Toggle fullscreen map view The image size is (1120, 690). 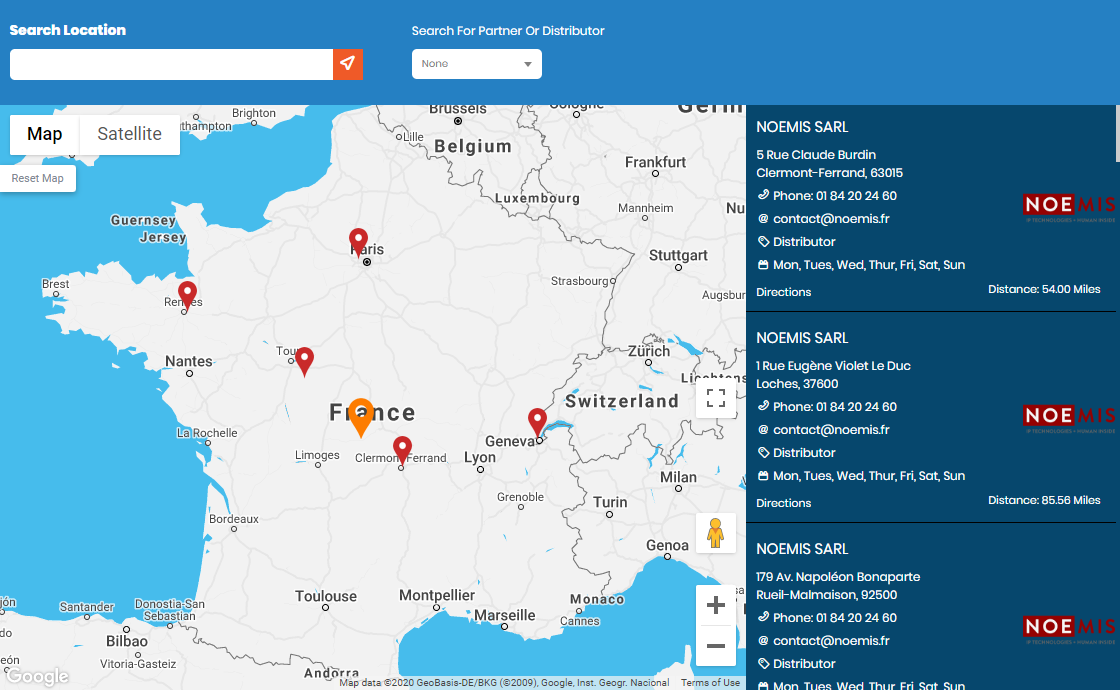(x=716, y=397)
